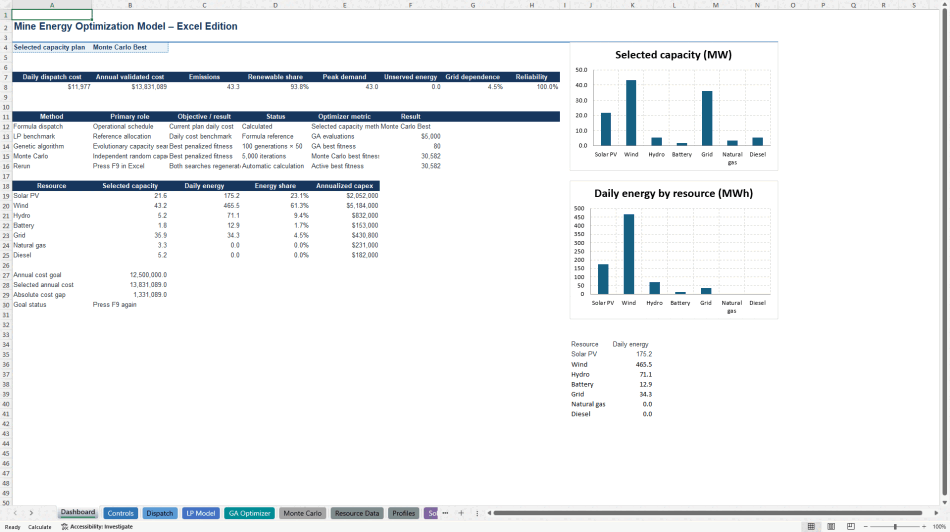Image resolution: width=950 pixels, height=532 pixels.
Task: Open the Controls sheet tab
Action: click(121, 513)
